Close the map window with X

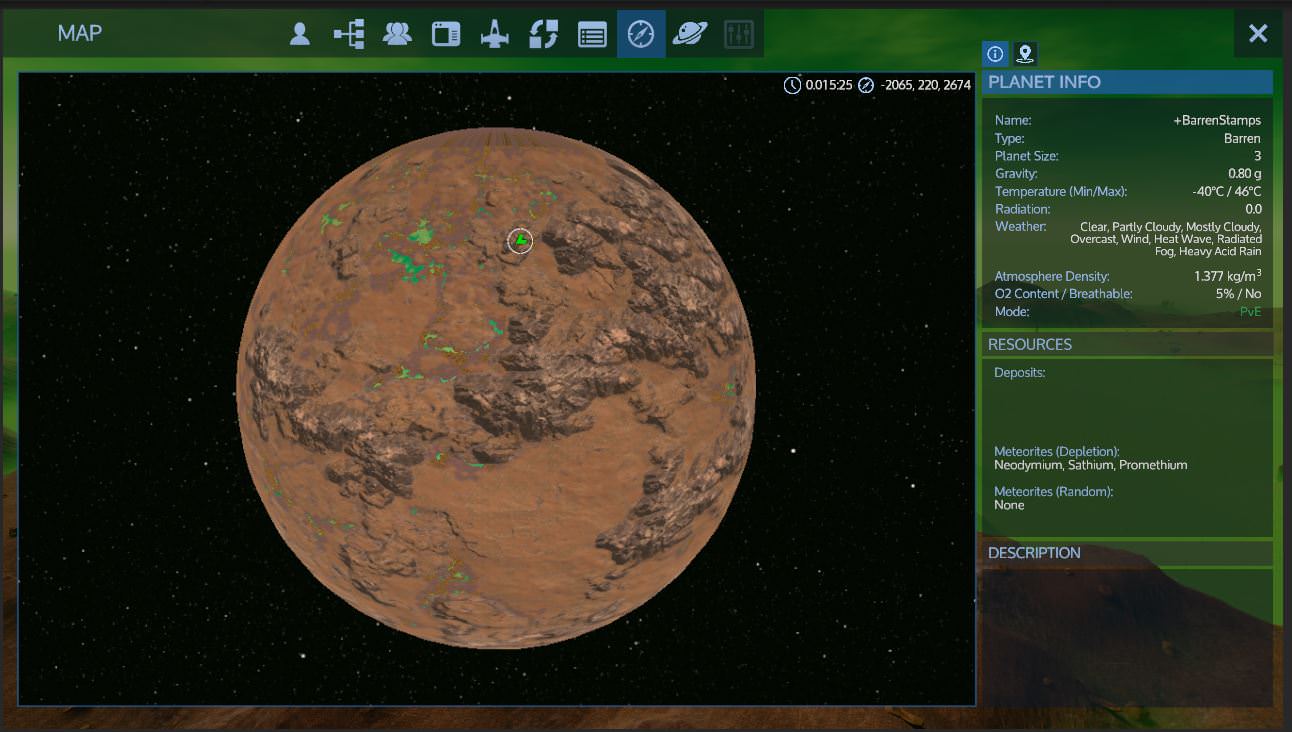click(x=1258, y=34)
